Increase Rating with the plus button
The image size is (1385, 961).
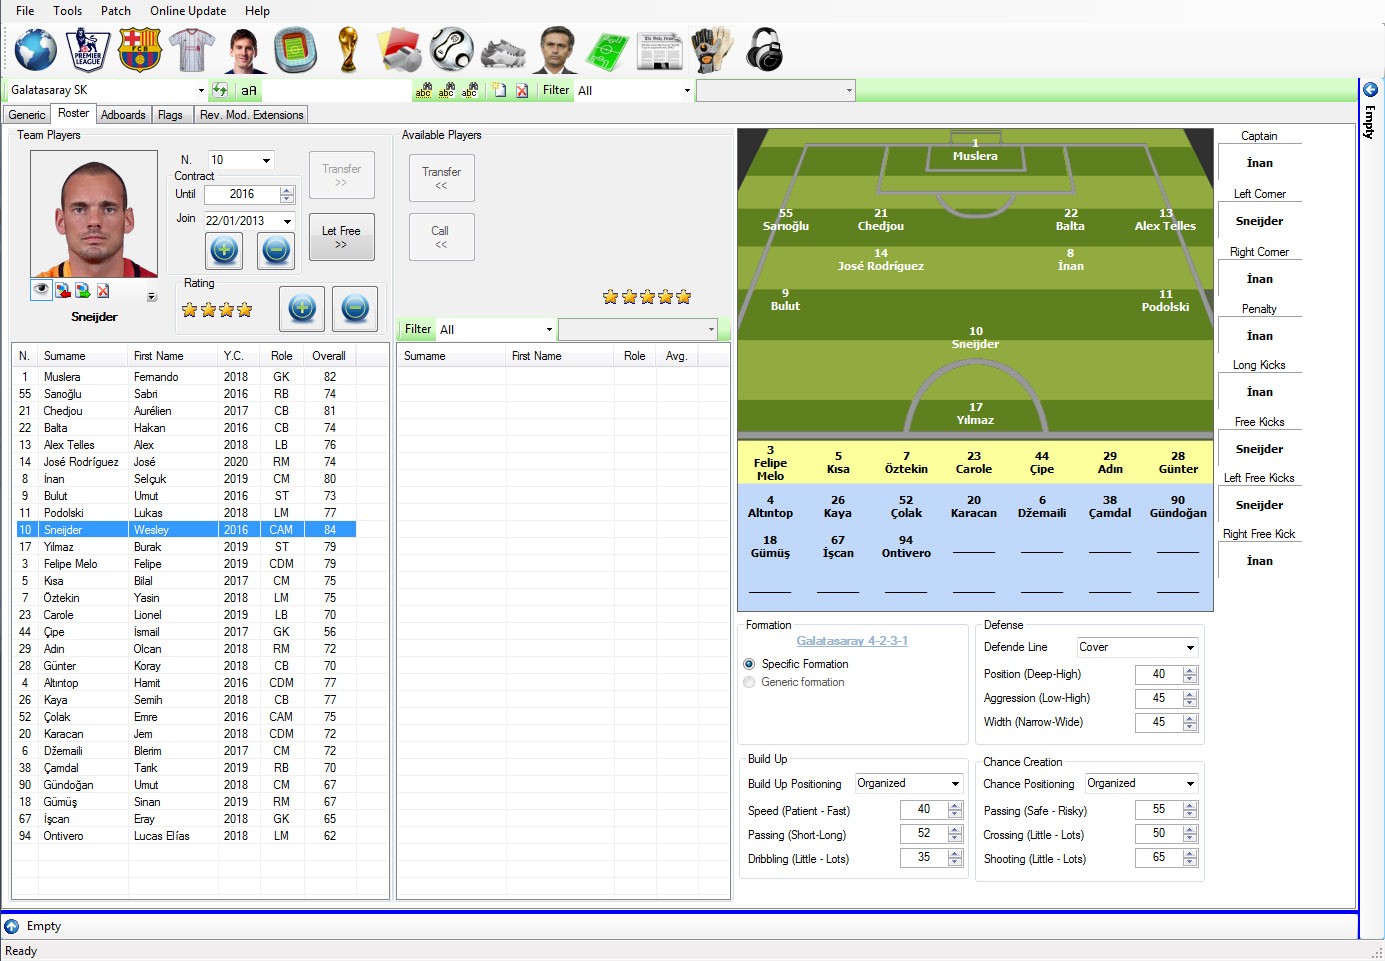coord(302,309)
